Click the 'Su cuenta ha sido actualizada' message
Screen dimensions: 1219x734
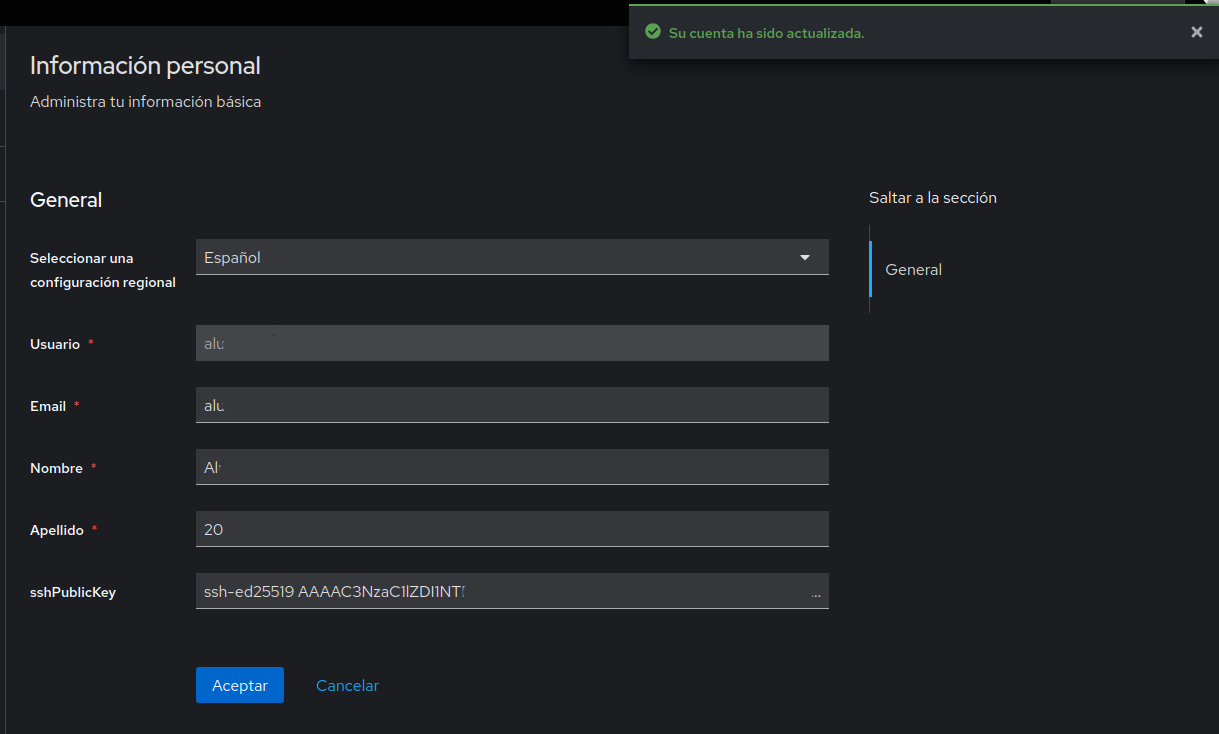[x=766, y=33]
